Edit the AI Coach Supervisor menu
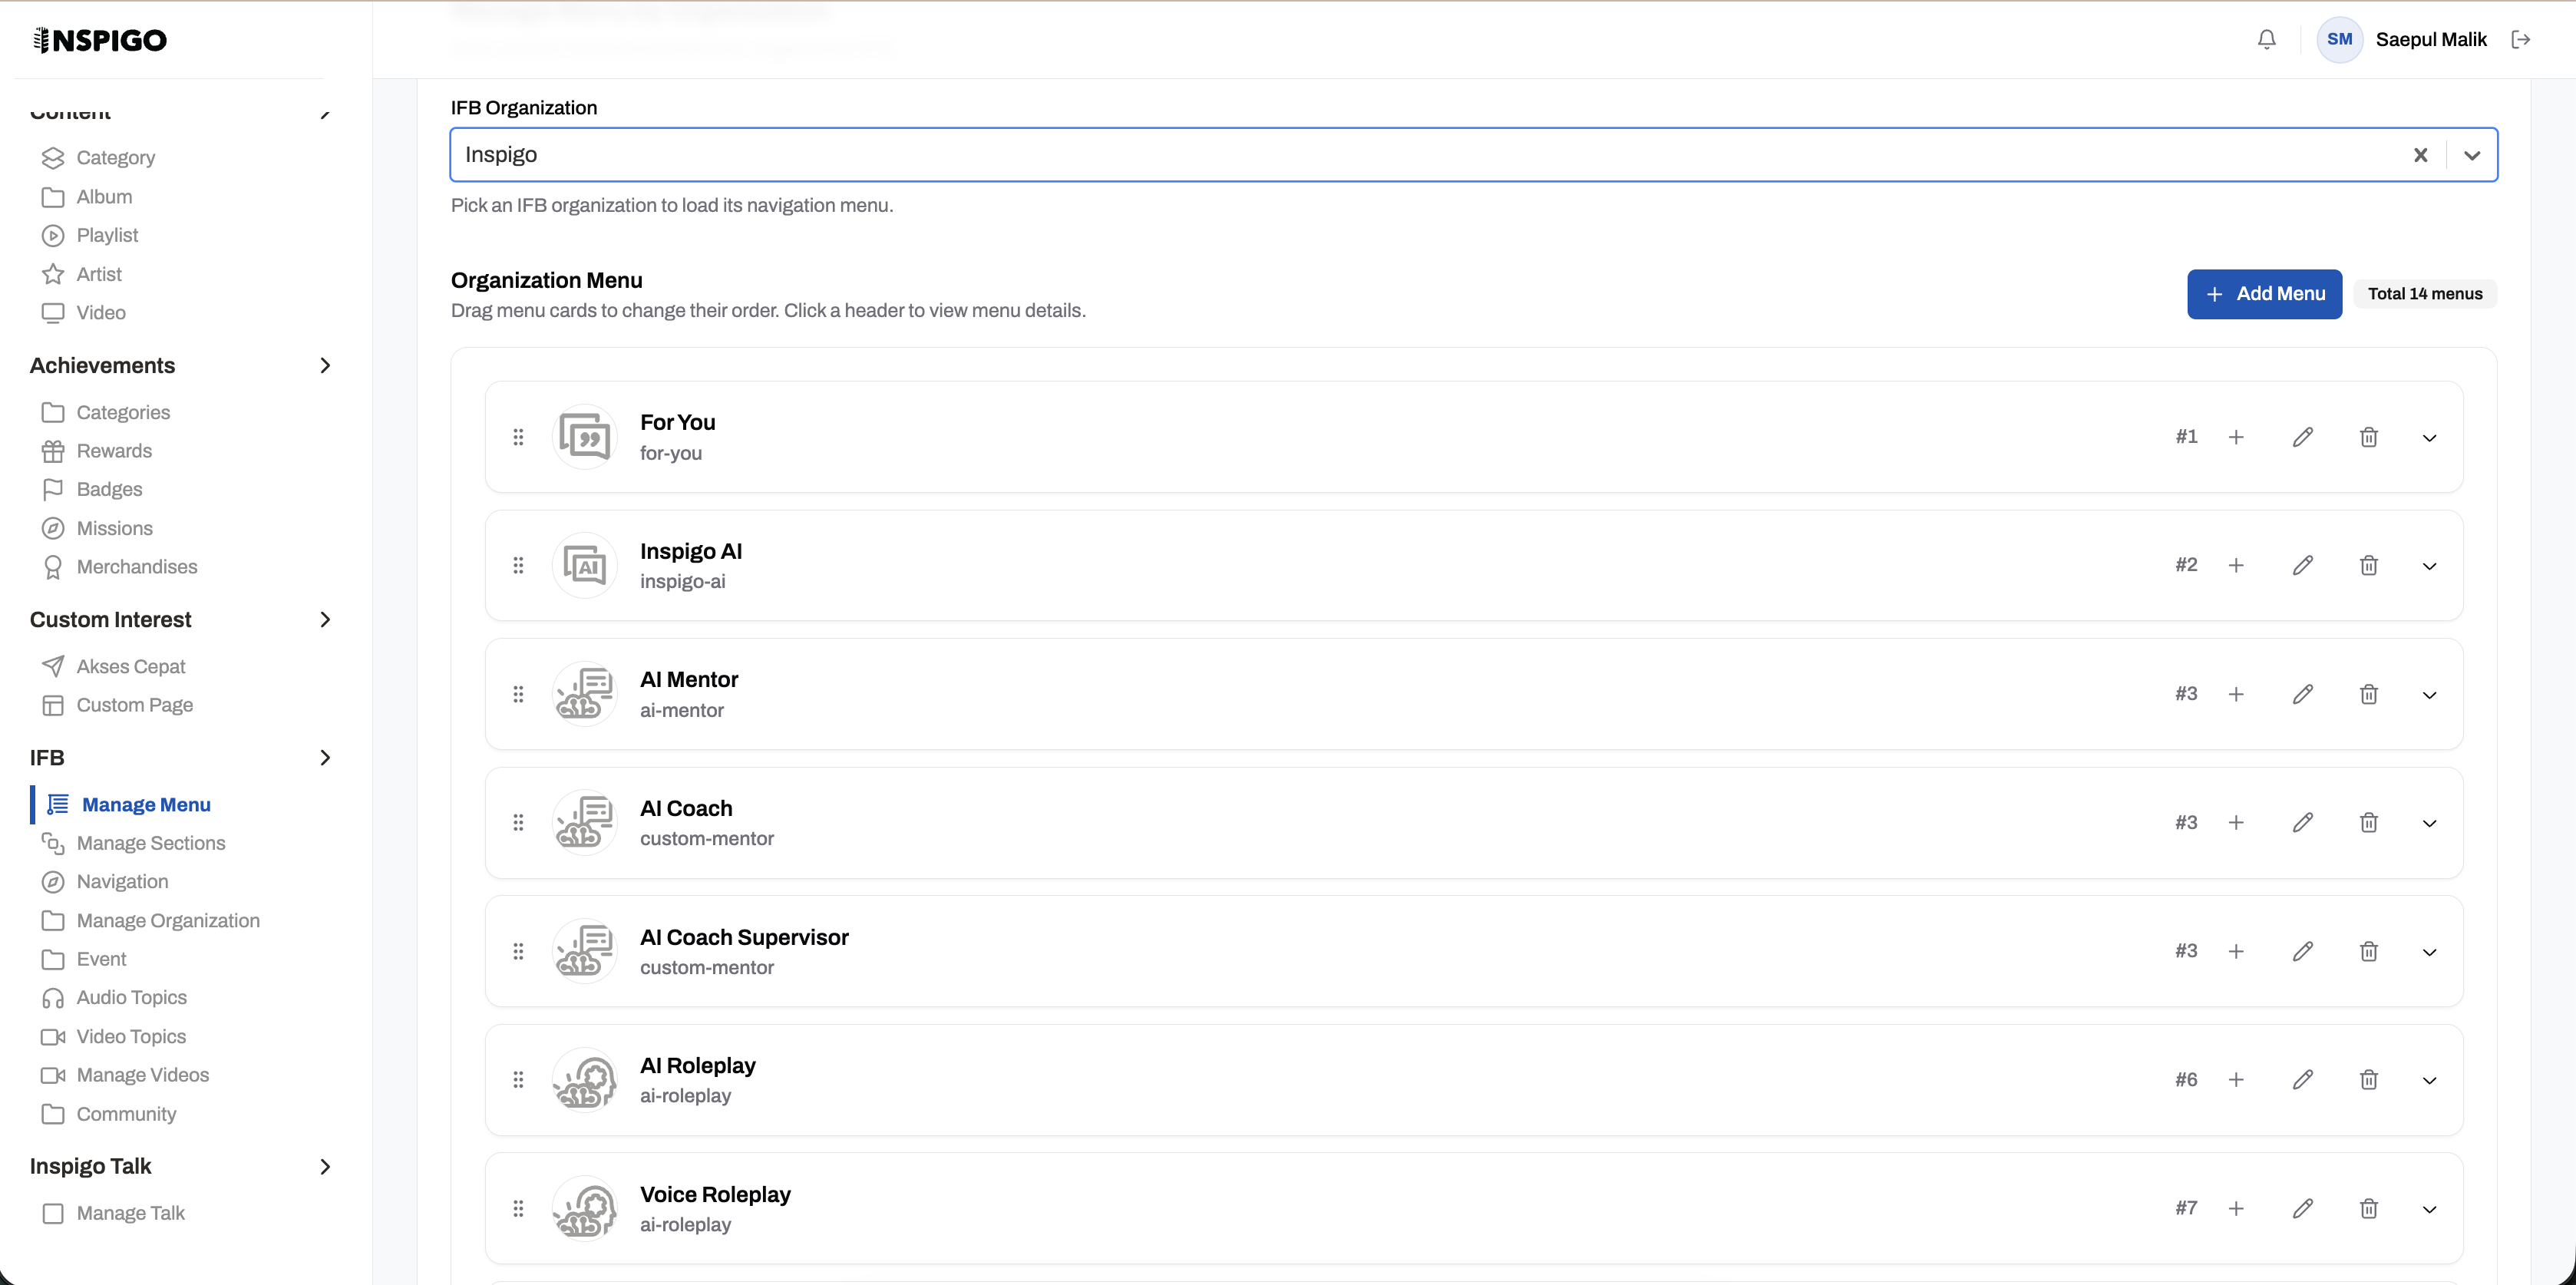Screen dimensions: 2576x1285 click(x=2302, y=951)
